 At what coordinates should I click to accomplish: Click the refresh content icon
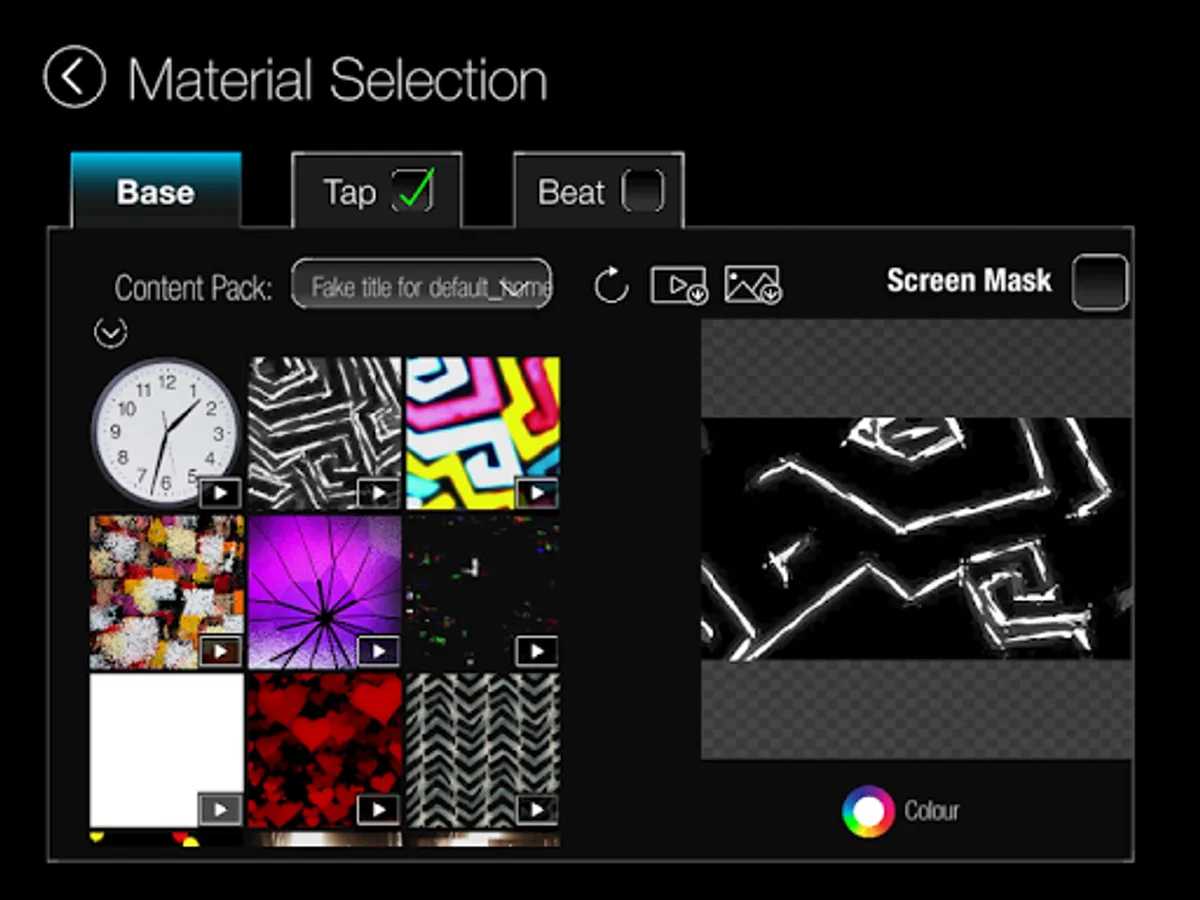611,286
